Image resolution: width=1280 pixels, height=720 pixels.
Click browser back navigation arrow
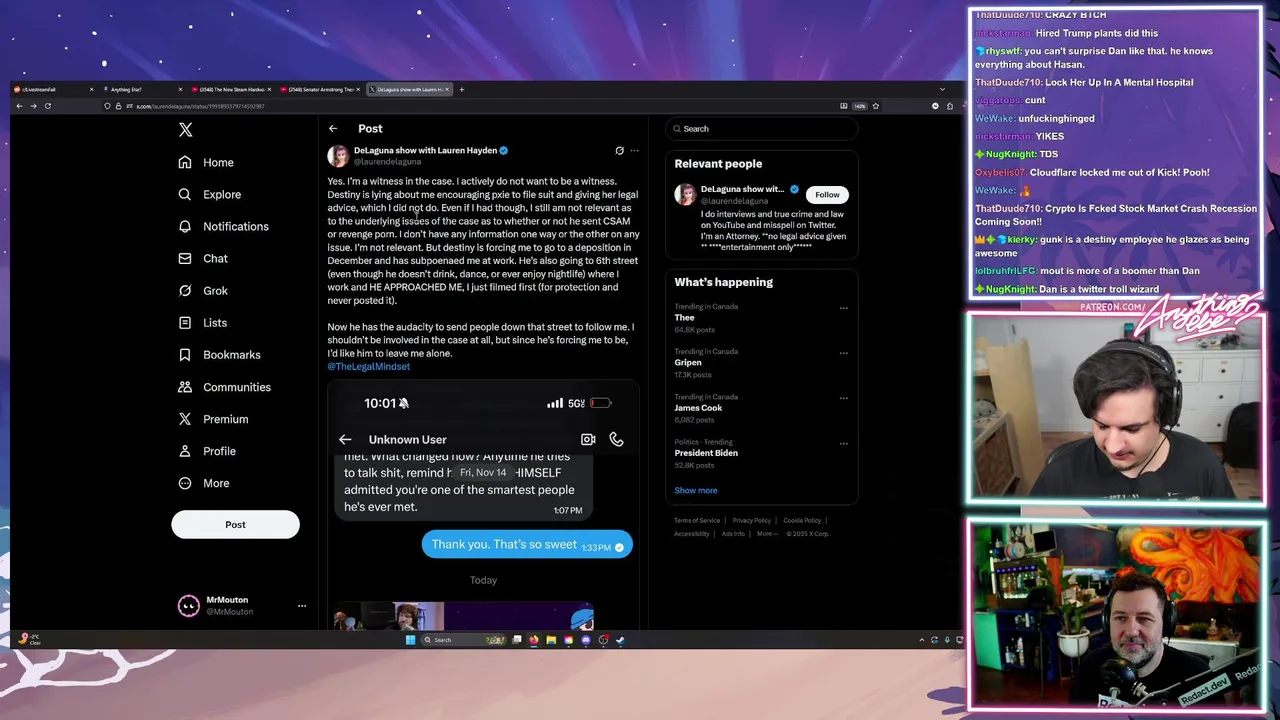tap(19, 106)
